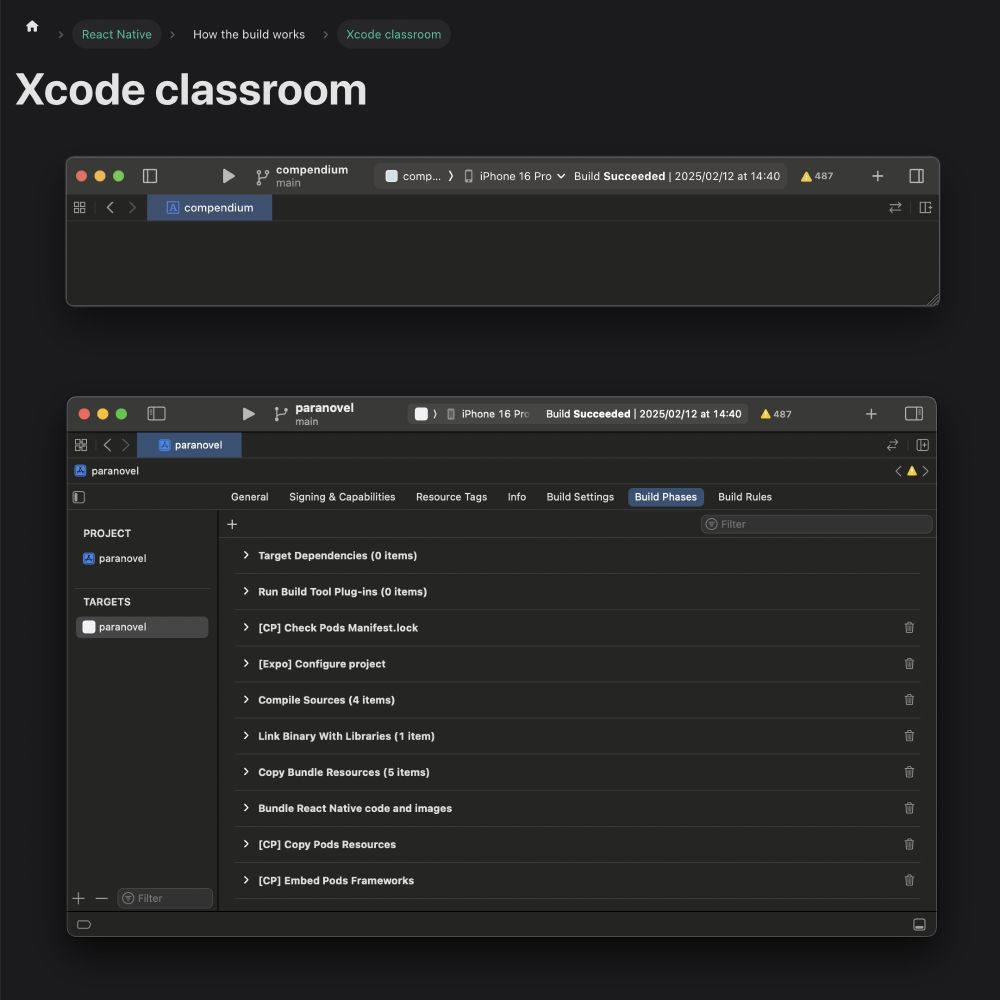This screenshot has width=1000, height=1000.
Task: Jump to previous issue in paranovel window
Action: pos(898,471)
